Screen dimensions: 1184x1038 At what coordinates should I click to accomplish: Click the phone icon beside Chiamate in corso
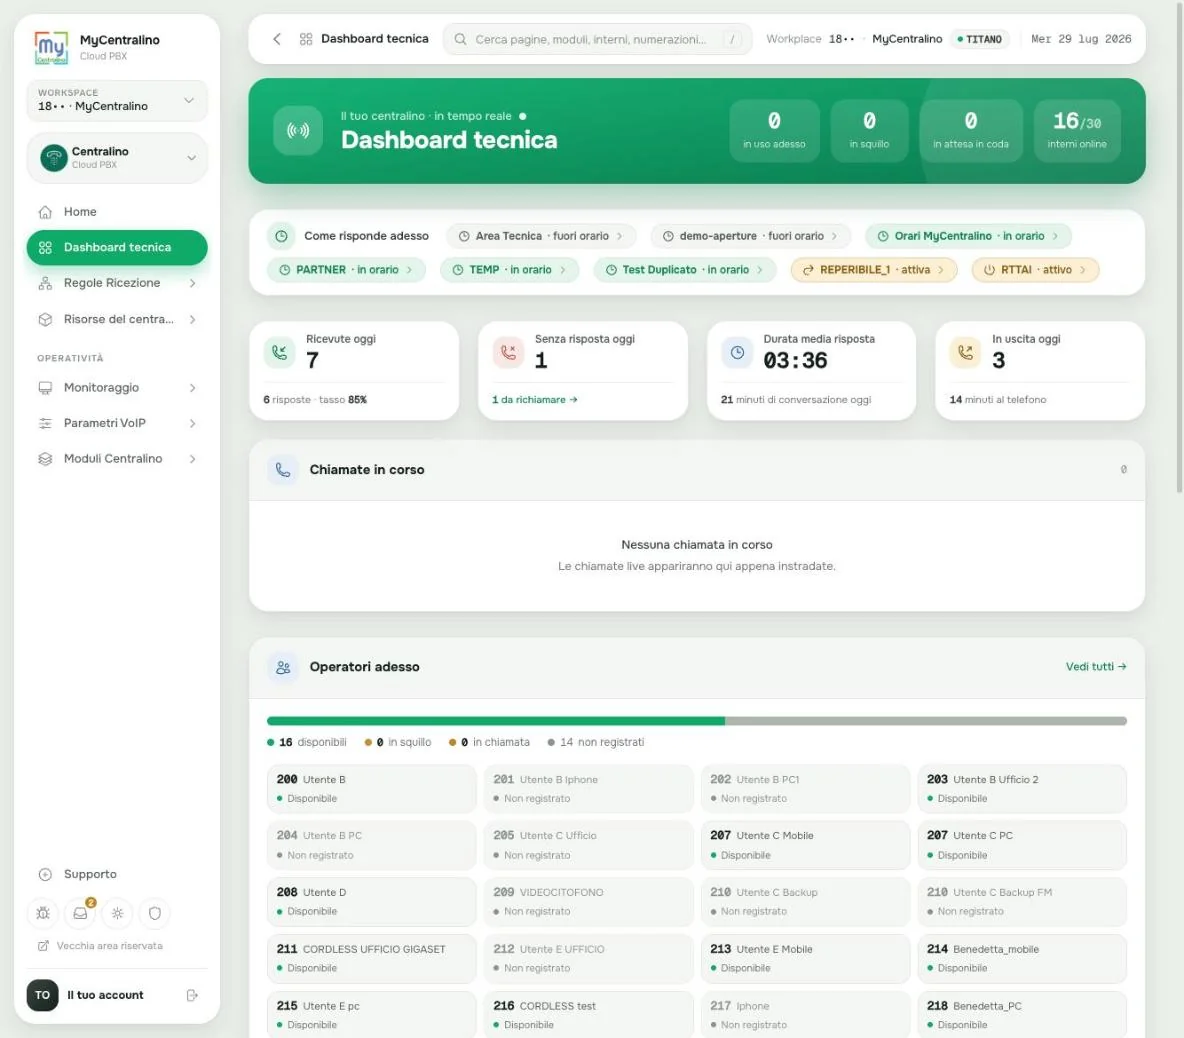[x=283, y=470]
